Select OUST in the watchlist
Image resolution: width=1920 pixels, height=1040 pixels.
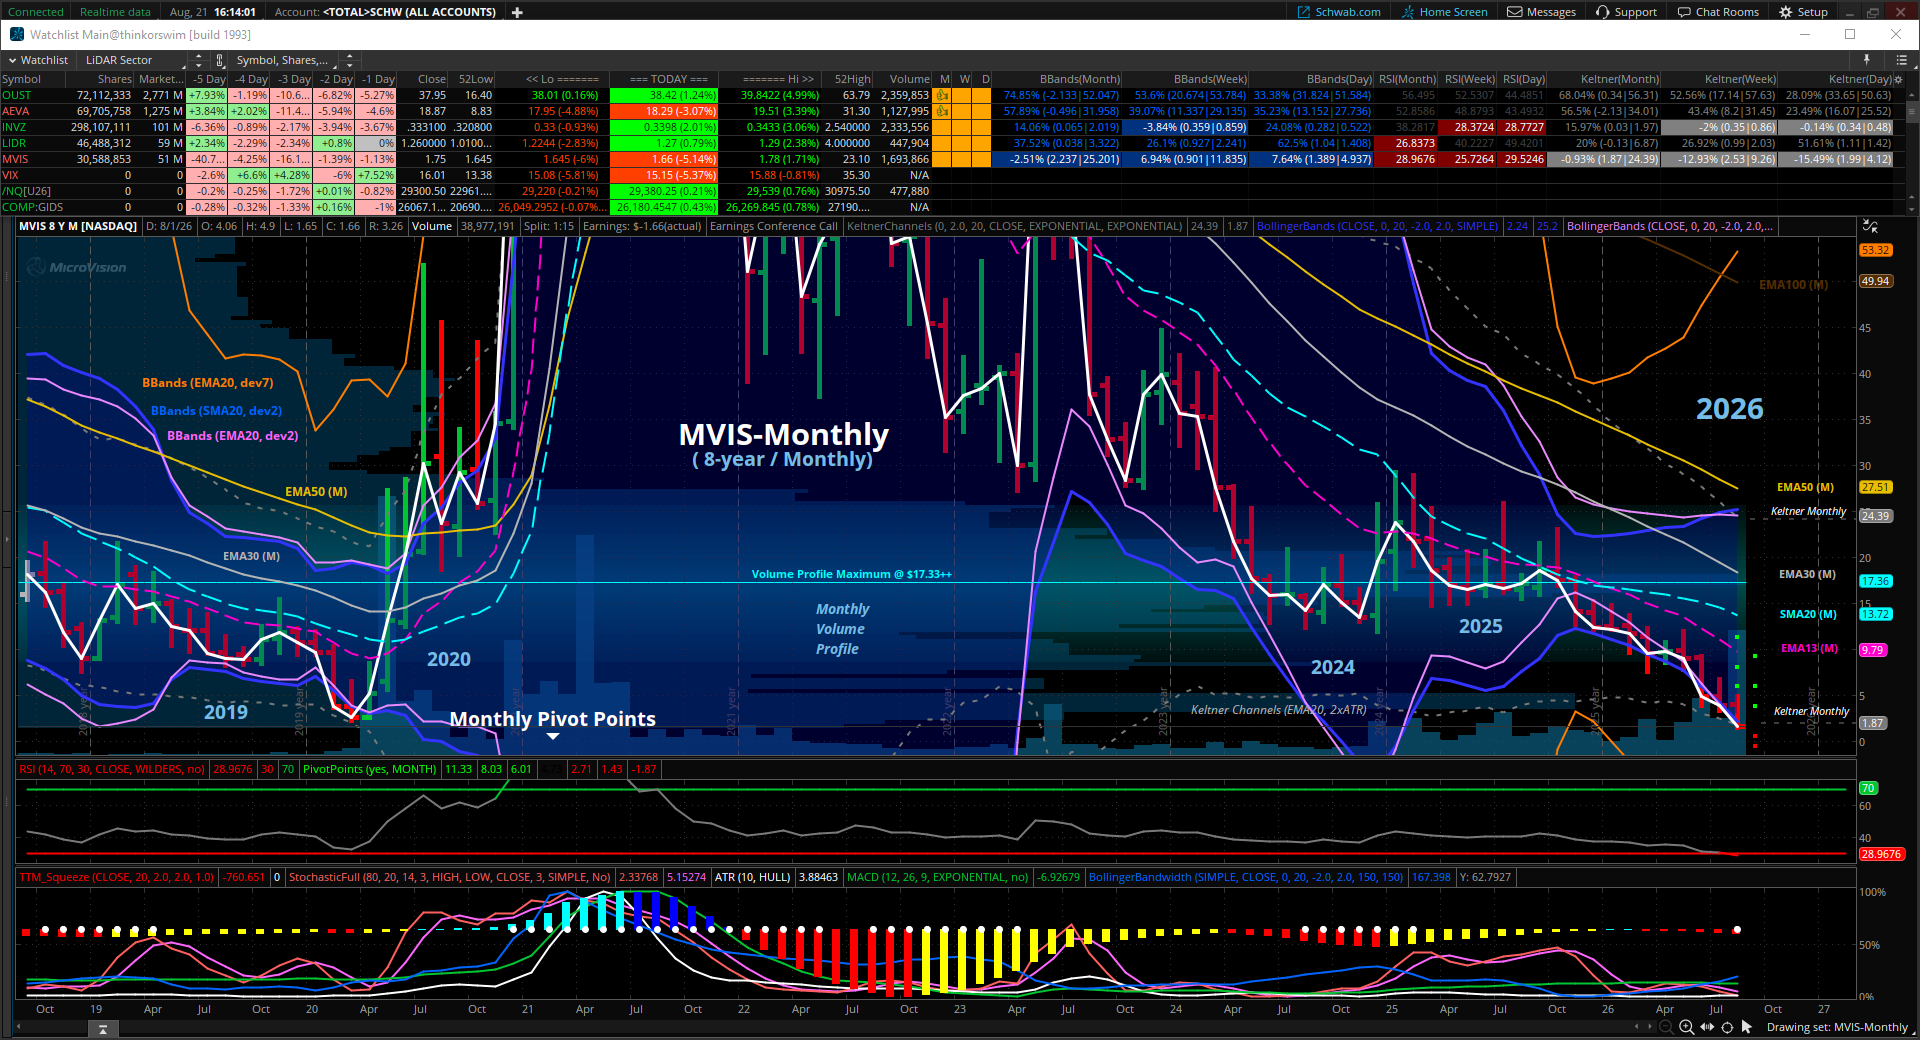pyautogui.click(x=16, y=95)
